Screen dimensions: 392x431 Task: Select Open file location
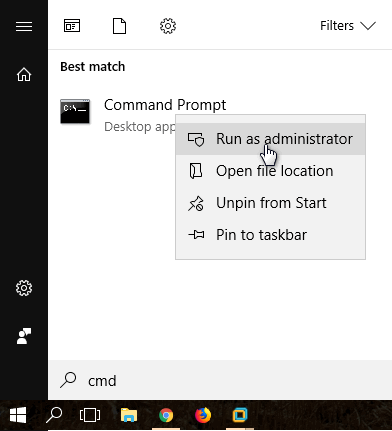click(270, 171)
